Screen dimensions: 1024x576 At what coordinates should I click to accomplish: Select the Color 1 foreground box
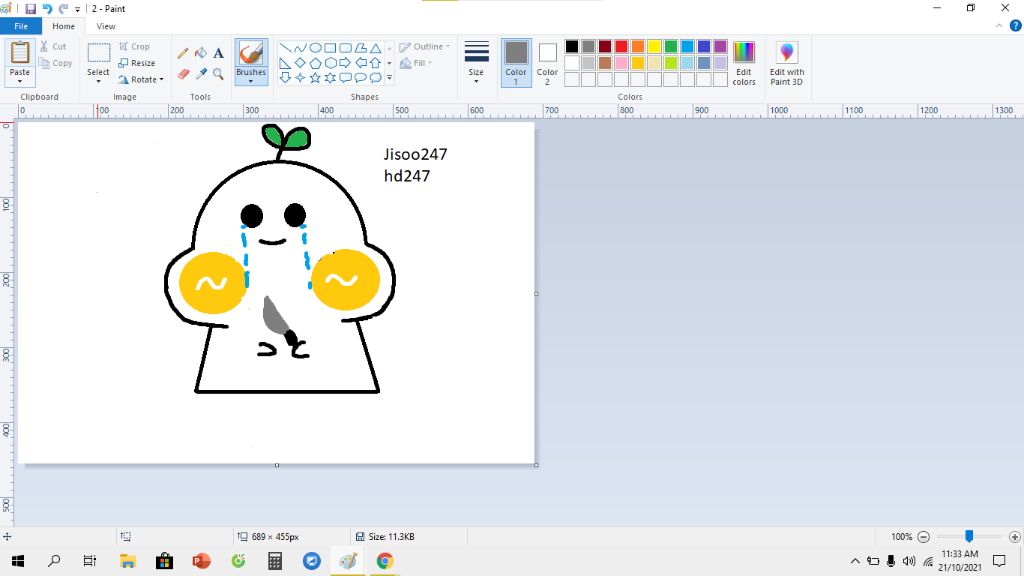coord(516,63)
